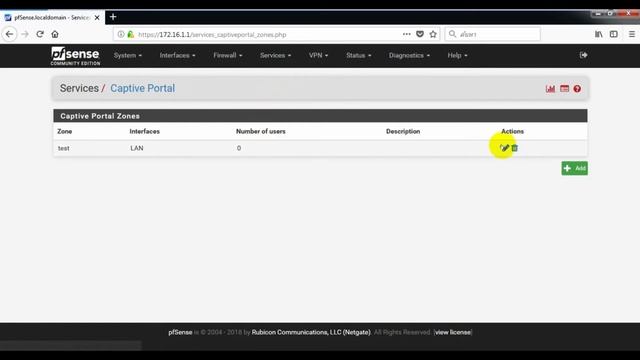This screenshot has width=640, height=360.
Task: Click the LAN interface cell
Action: pyautogui.click(x=137, y=148)
